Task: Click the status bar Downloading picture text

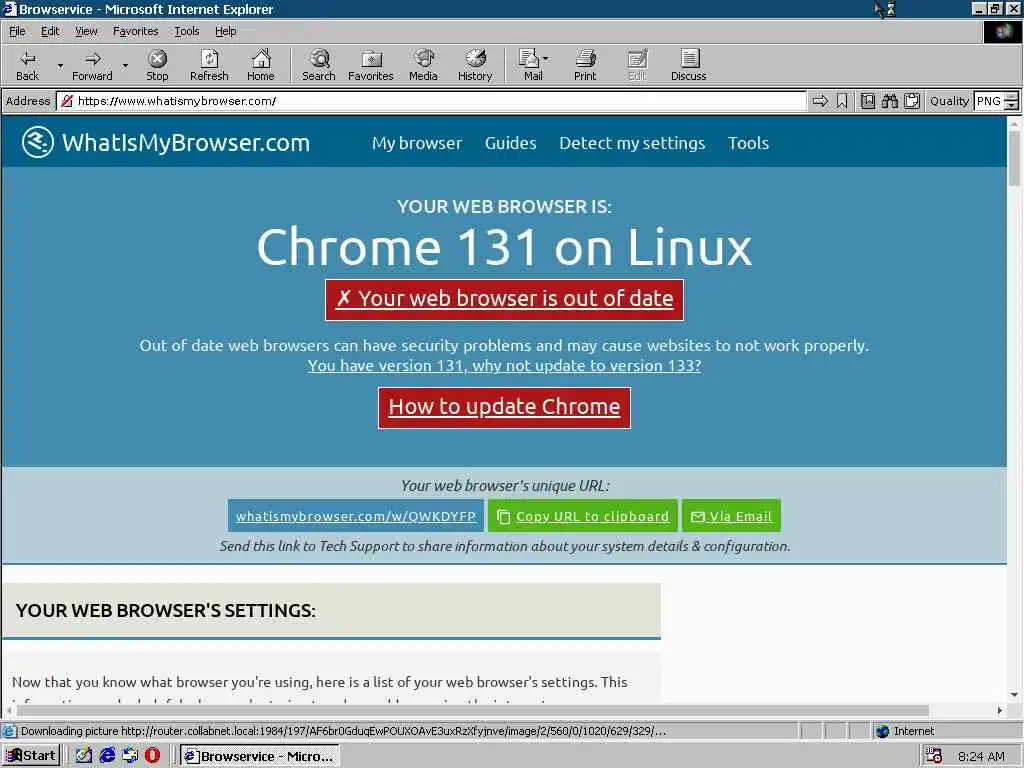Action: point(343,731)
